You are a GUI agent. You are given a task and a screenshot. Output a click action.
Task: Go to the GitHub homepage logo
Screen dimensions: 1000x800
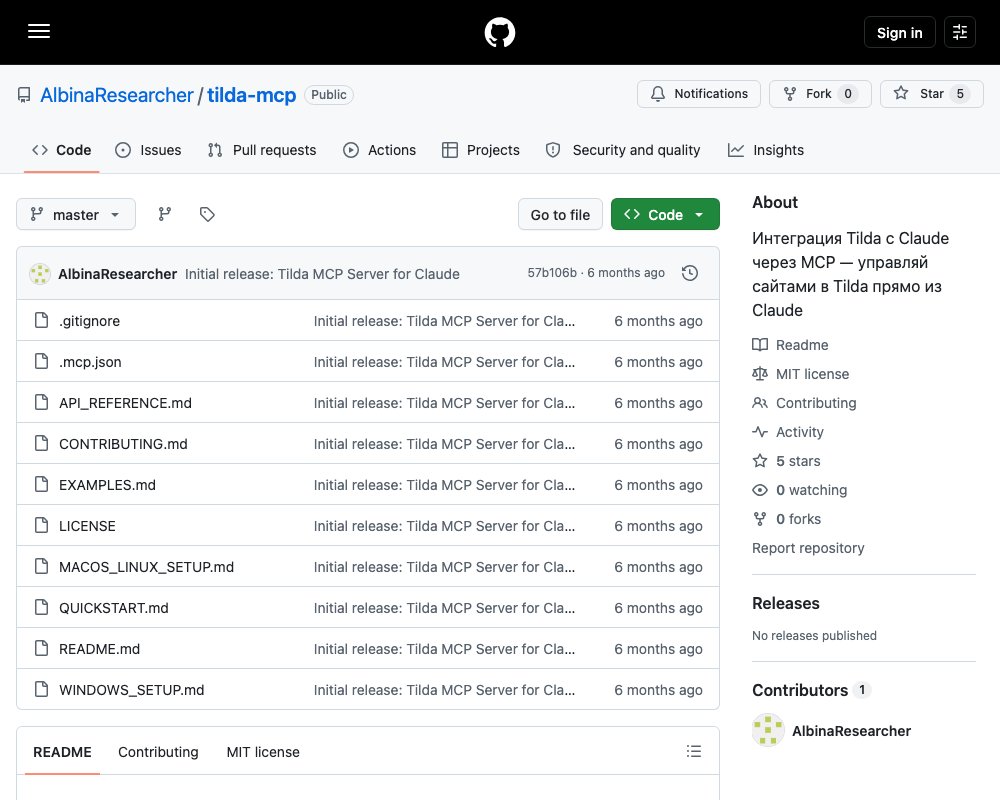pyautogui.click(x=500, y=33)
